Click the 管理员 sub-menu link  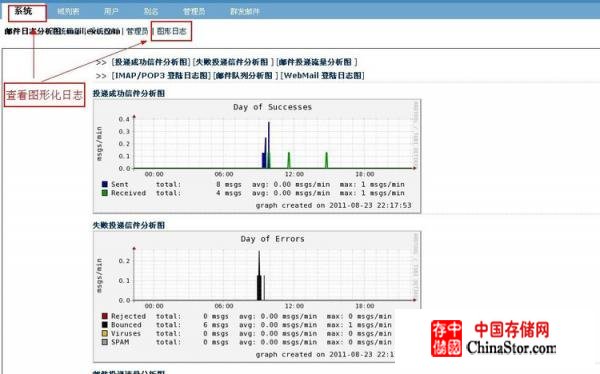[x=137, y=31]
